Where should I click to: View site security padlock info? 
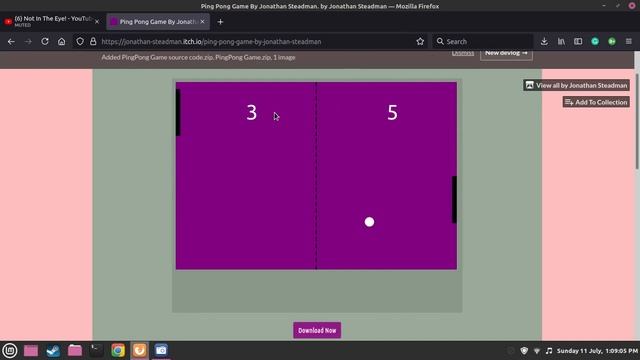tap(93, 42)
